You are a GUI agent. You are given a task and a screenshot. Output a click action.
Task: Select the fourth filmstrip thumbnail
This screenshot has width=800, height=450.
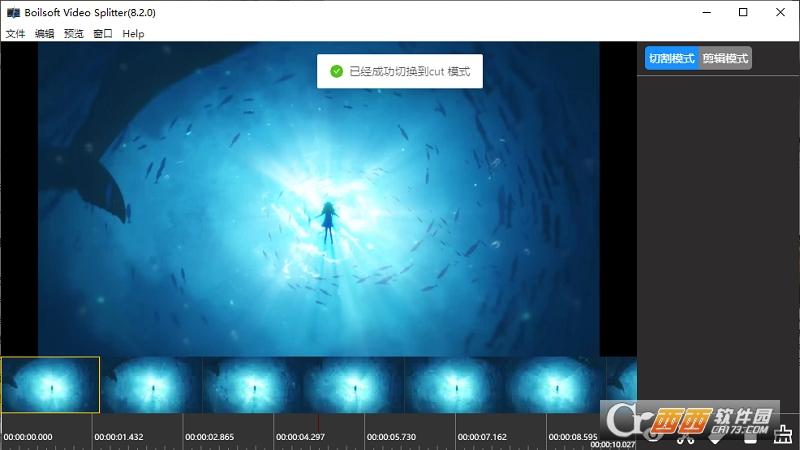pyautogui.click(x=354, y=385)
